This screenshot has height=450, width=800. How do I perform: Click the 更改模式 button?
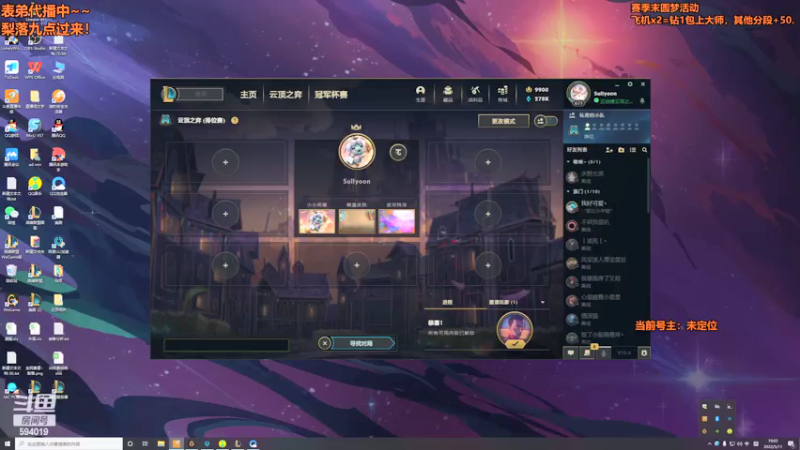(503, 121)
